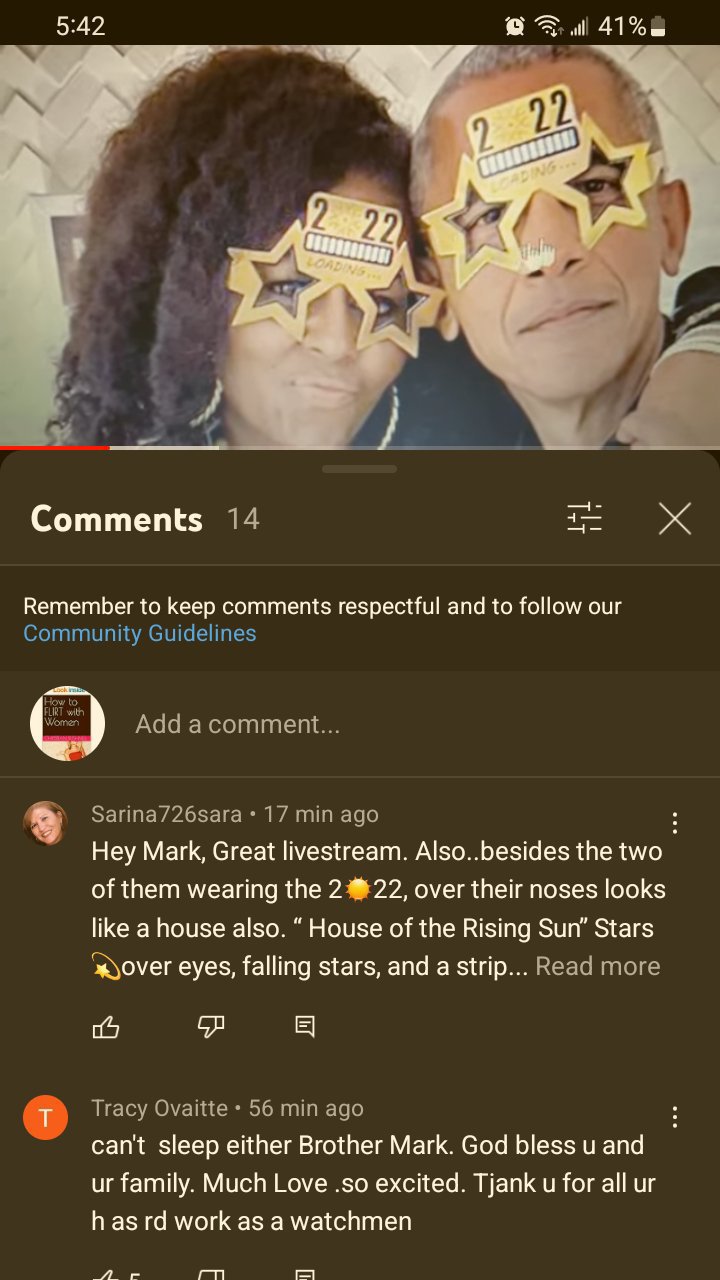Tap the video player image
Image resolution: width=720 pixels, height=1280 pixels.
click(x=360, y=246)
